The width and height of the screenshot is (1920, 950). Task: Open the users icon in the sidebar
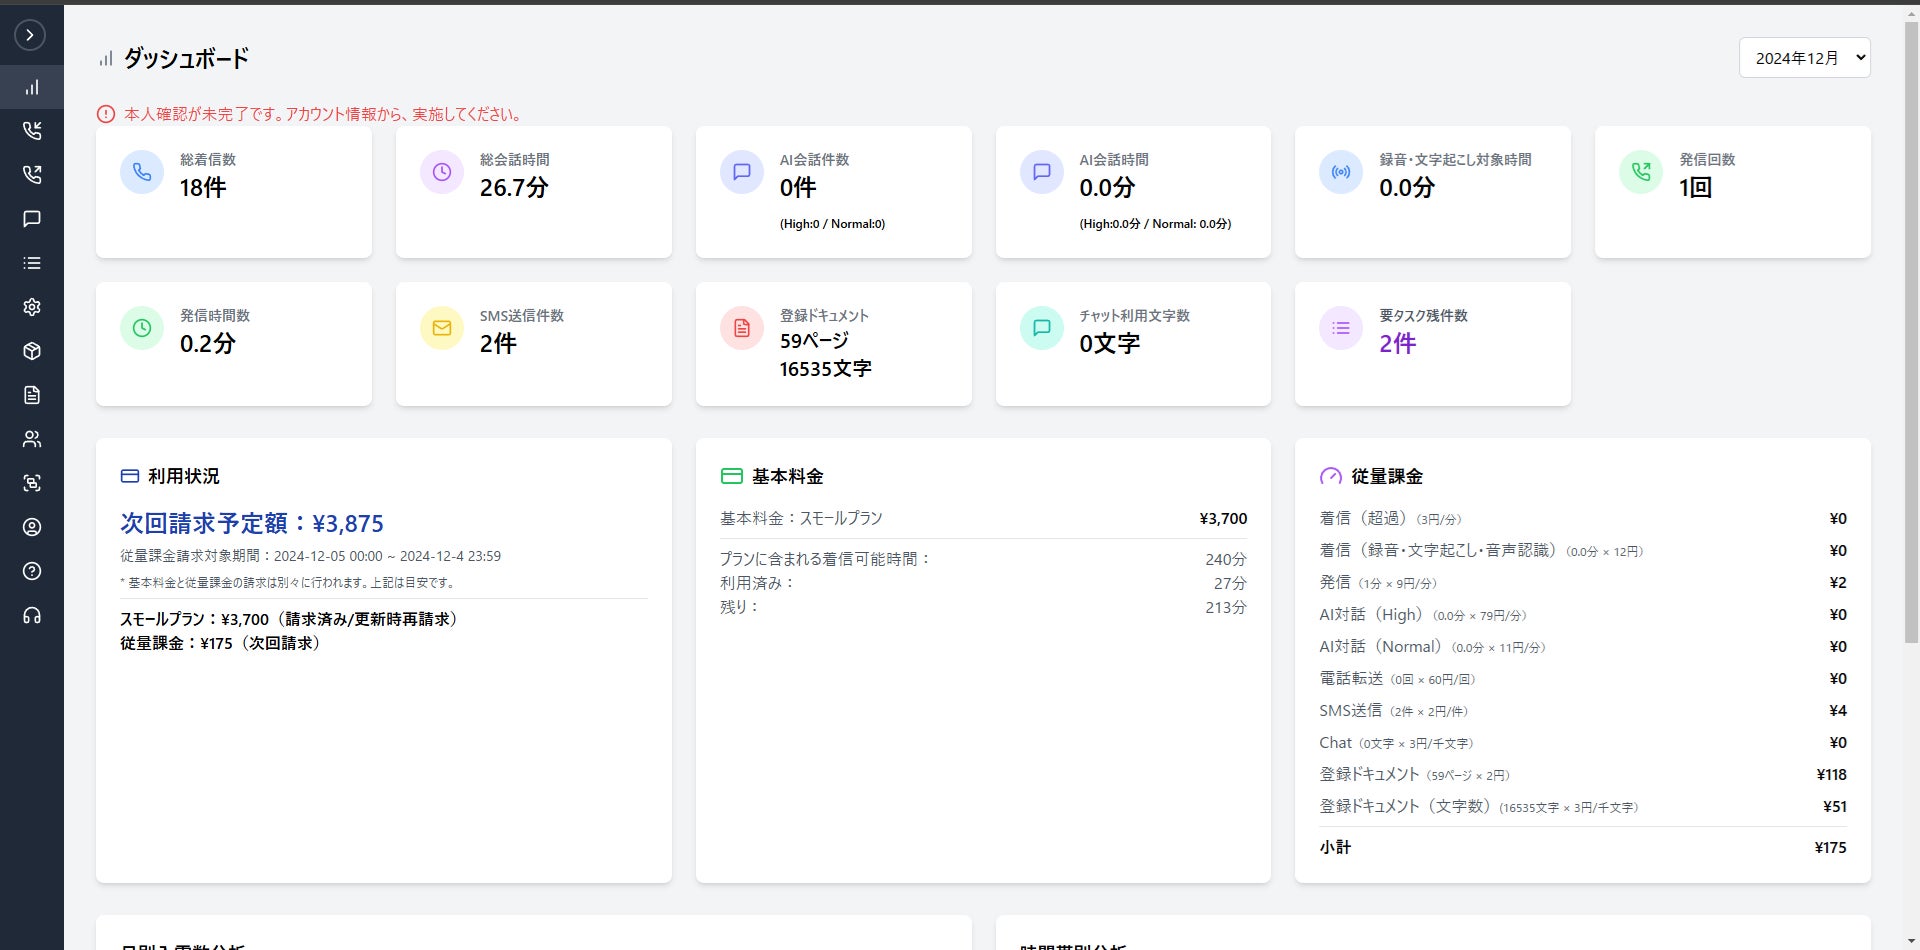point(32,439)
